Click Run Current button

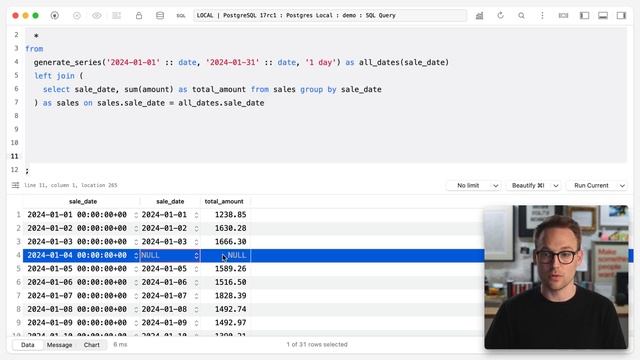[x=591, y=185]
